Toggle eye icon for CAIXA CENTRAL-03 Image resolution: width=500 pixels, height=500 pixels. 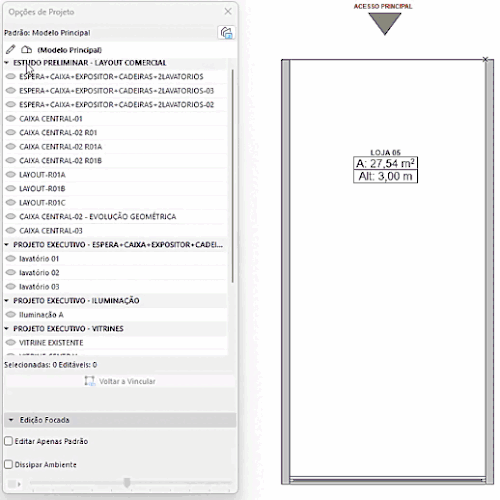pyautogui.click(x=11, y=230)
